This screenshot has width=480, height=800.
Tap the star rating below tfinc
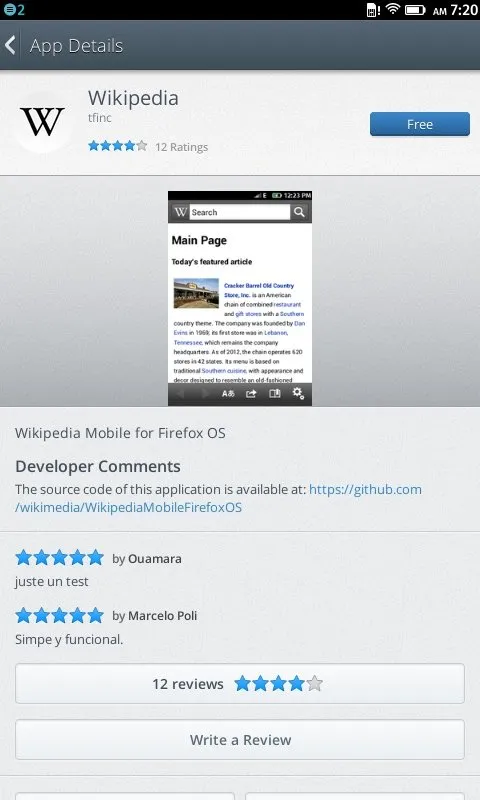pyautogui.click(x=117, y=146)
